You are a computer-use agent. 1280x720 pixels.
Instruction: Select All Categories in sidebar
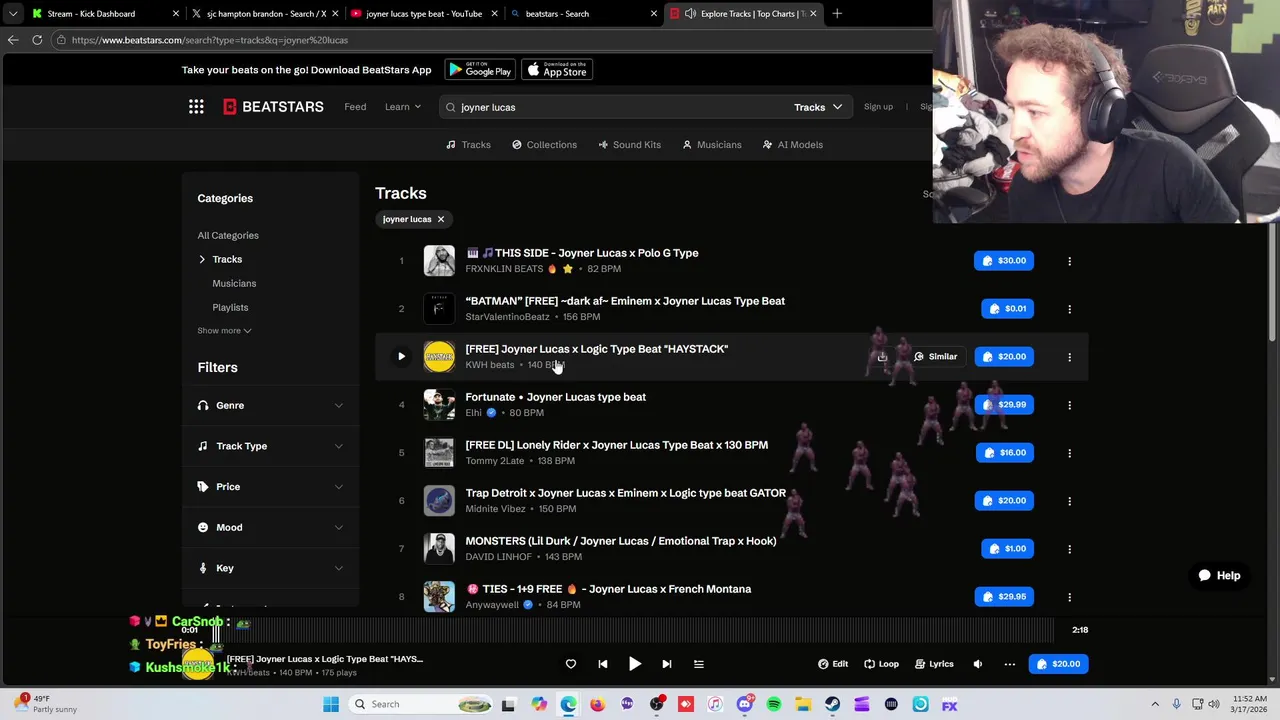click(x=228, y=236)
